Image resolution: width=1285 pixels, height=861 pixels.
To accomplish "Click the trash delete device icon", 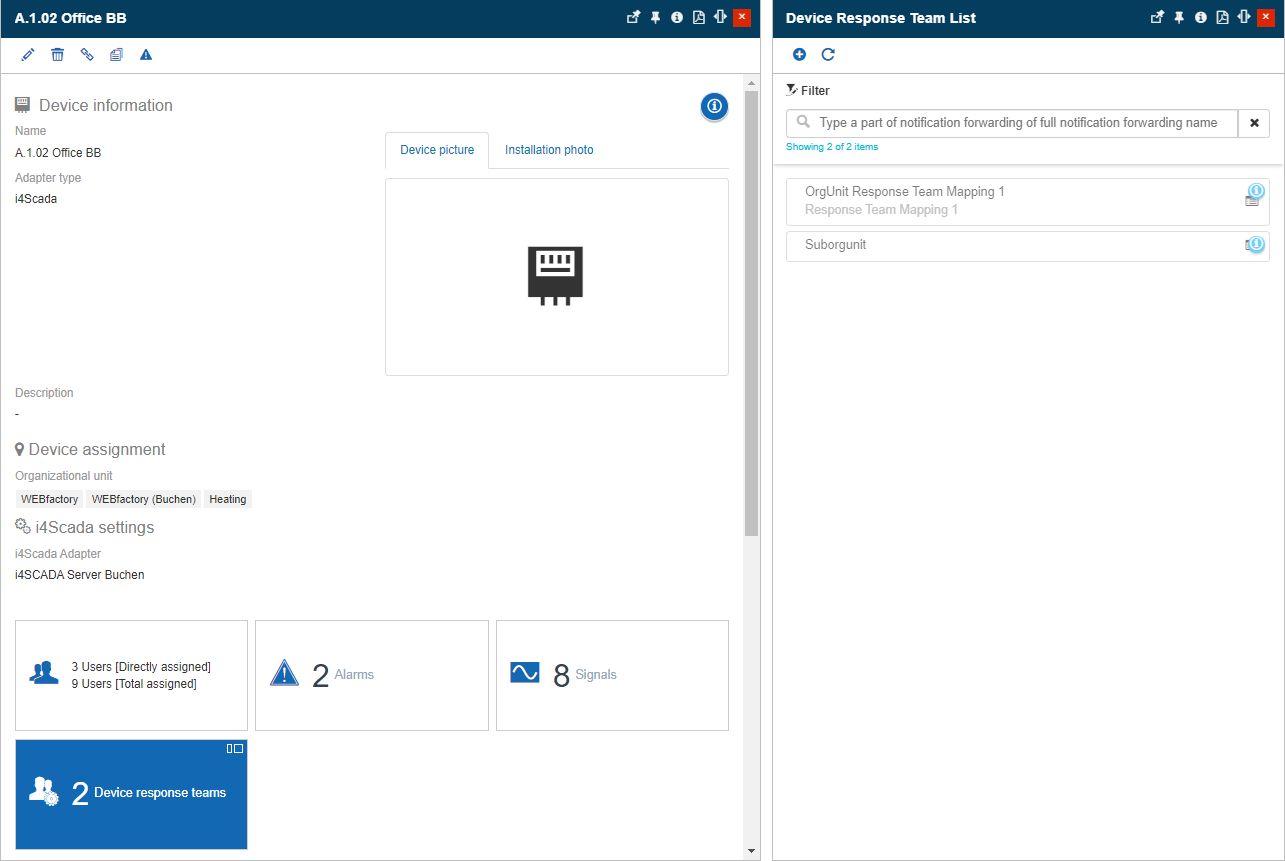I will 58,55.
